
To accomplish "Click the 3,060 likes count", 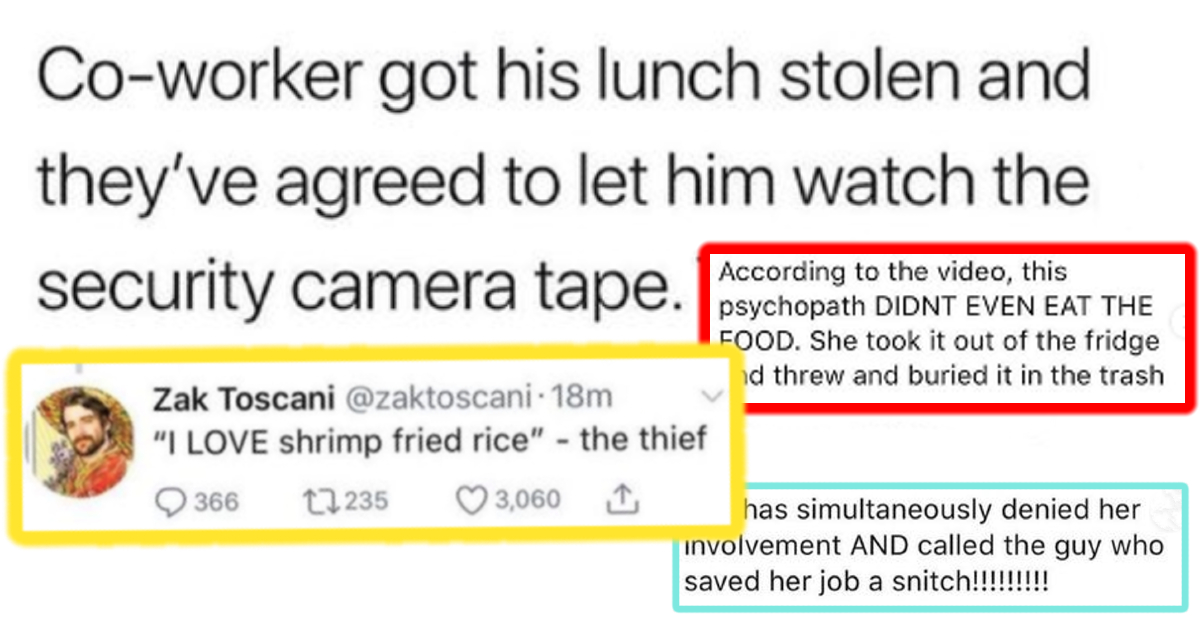I will click(x=527, y=498).
